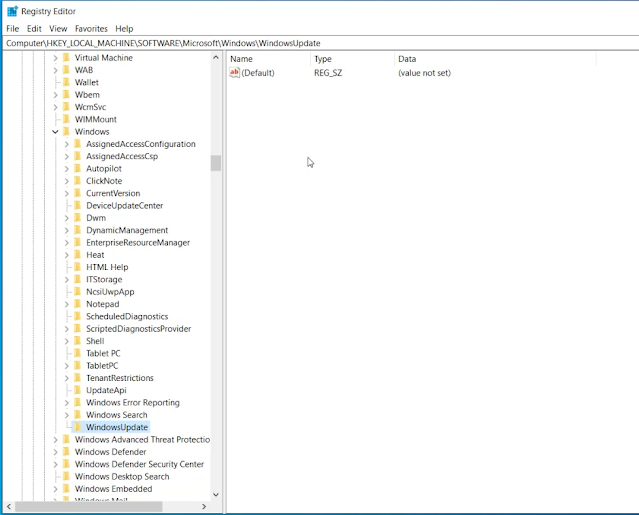Click the ScriptedDiagnosticsProvider folder icon
The height and width of the screenshot is (515, 639).
(x=77, y=329)
